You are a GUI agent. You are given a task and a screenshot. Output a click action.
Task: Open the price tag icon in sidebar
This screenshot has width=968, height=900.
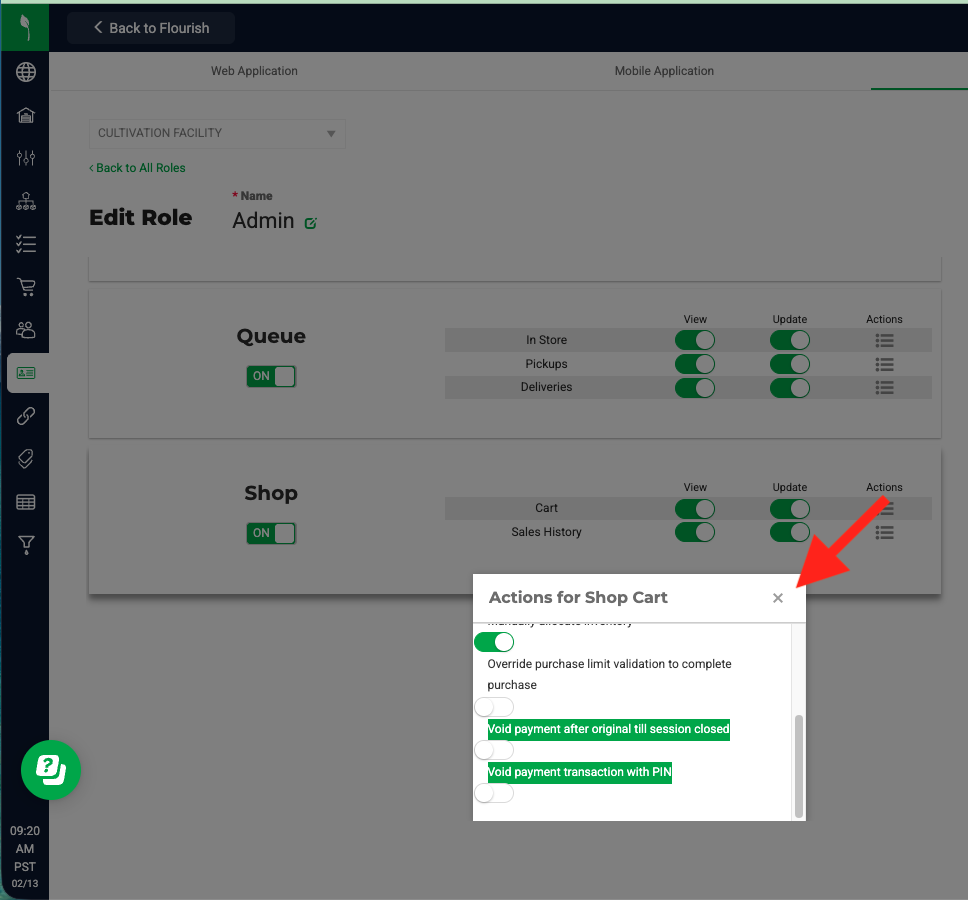[25, 459]
